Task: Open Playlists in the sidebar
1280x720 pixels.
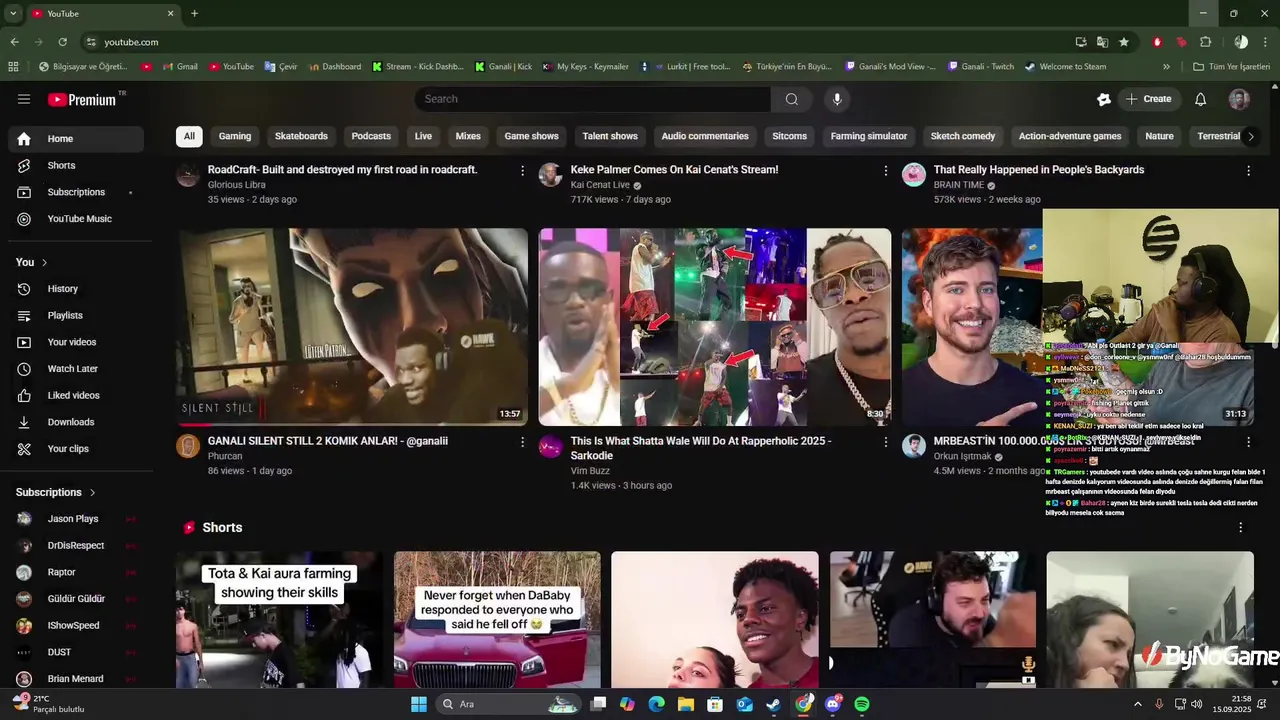Action: [76, 315]
